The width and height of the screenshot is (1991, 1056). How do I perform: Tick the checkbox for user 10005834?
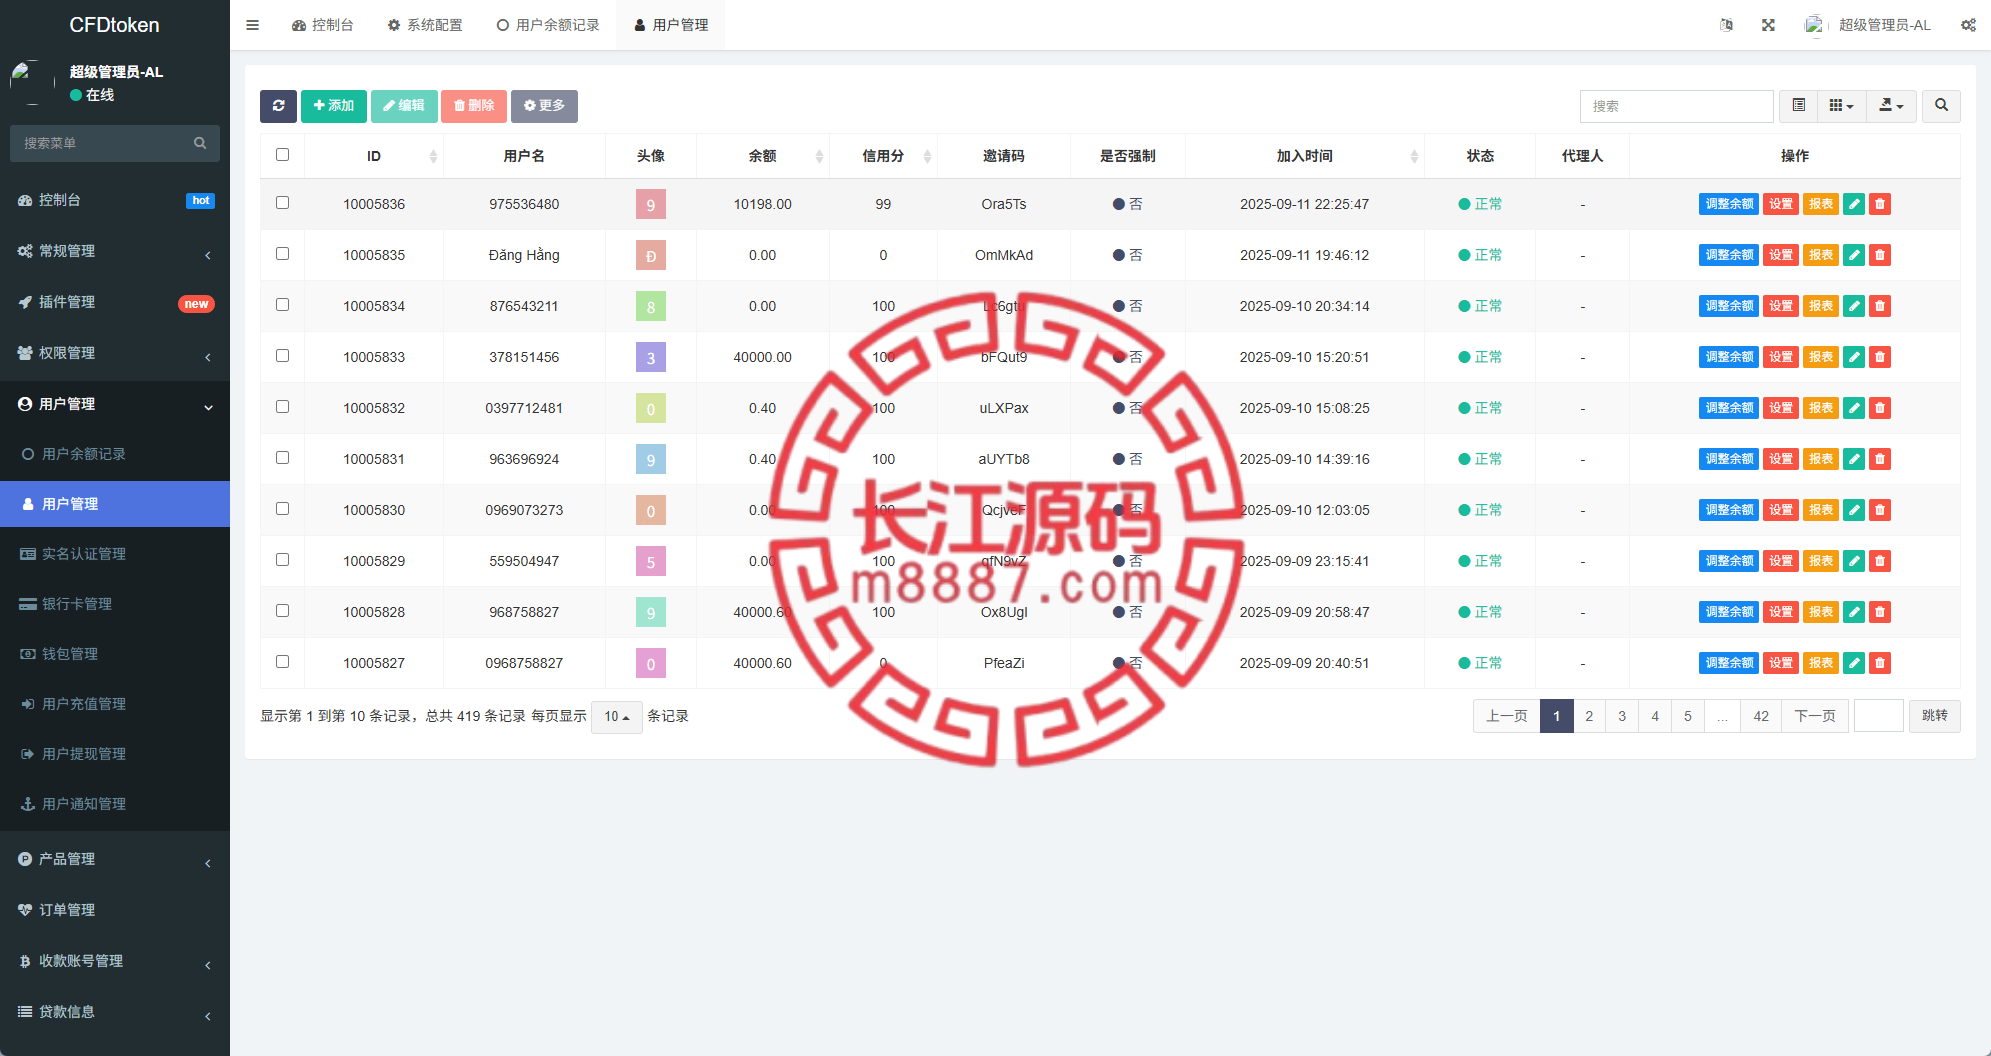pyautogui.click(x=282, y=305)
